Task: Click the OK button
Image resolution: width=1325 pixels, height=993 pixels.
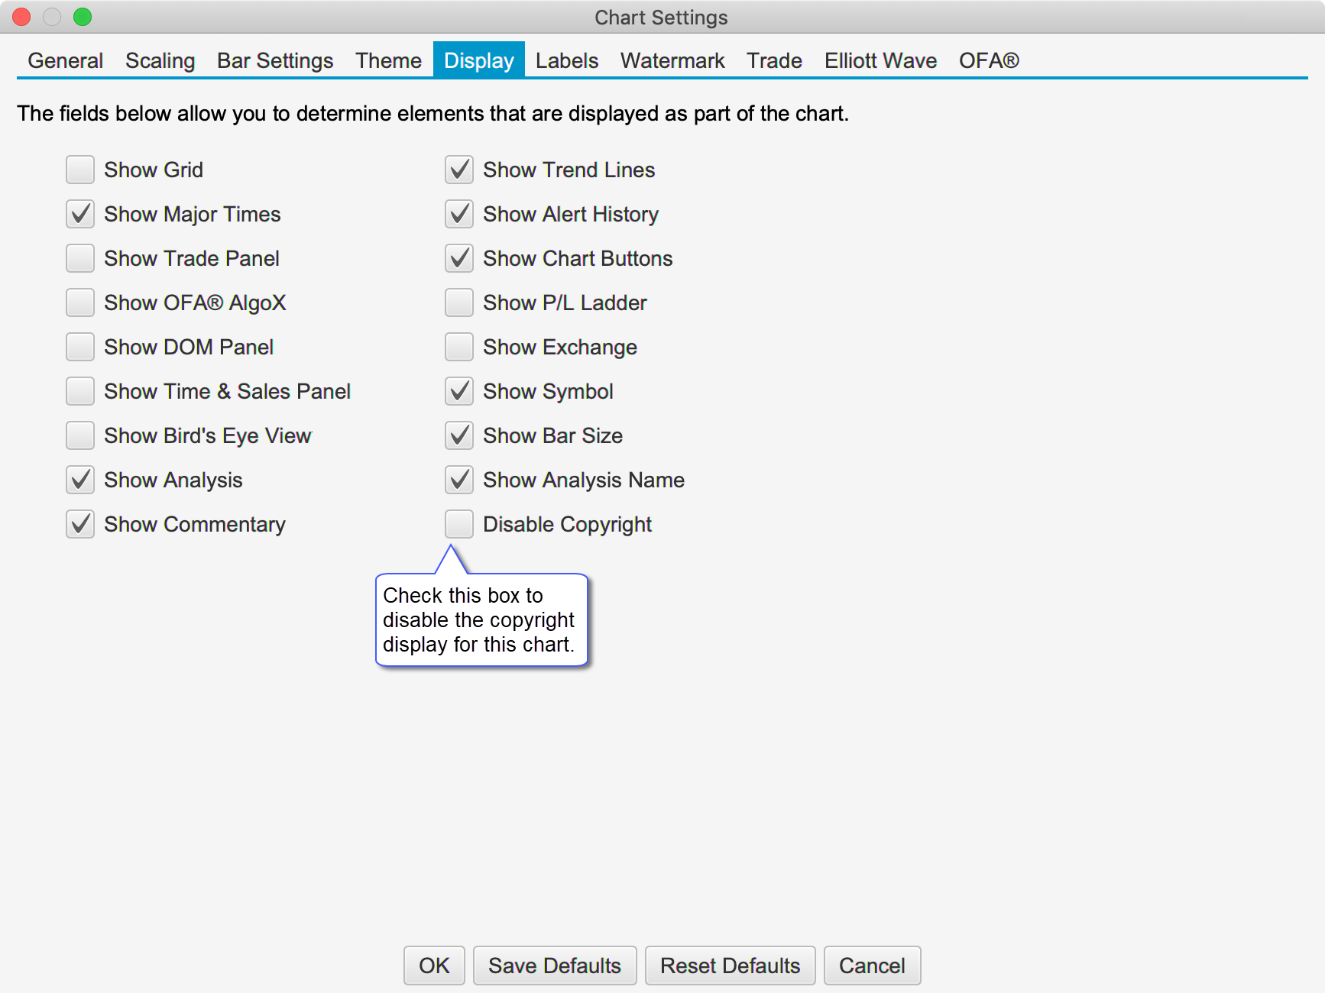Action: 434,966
